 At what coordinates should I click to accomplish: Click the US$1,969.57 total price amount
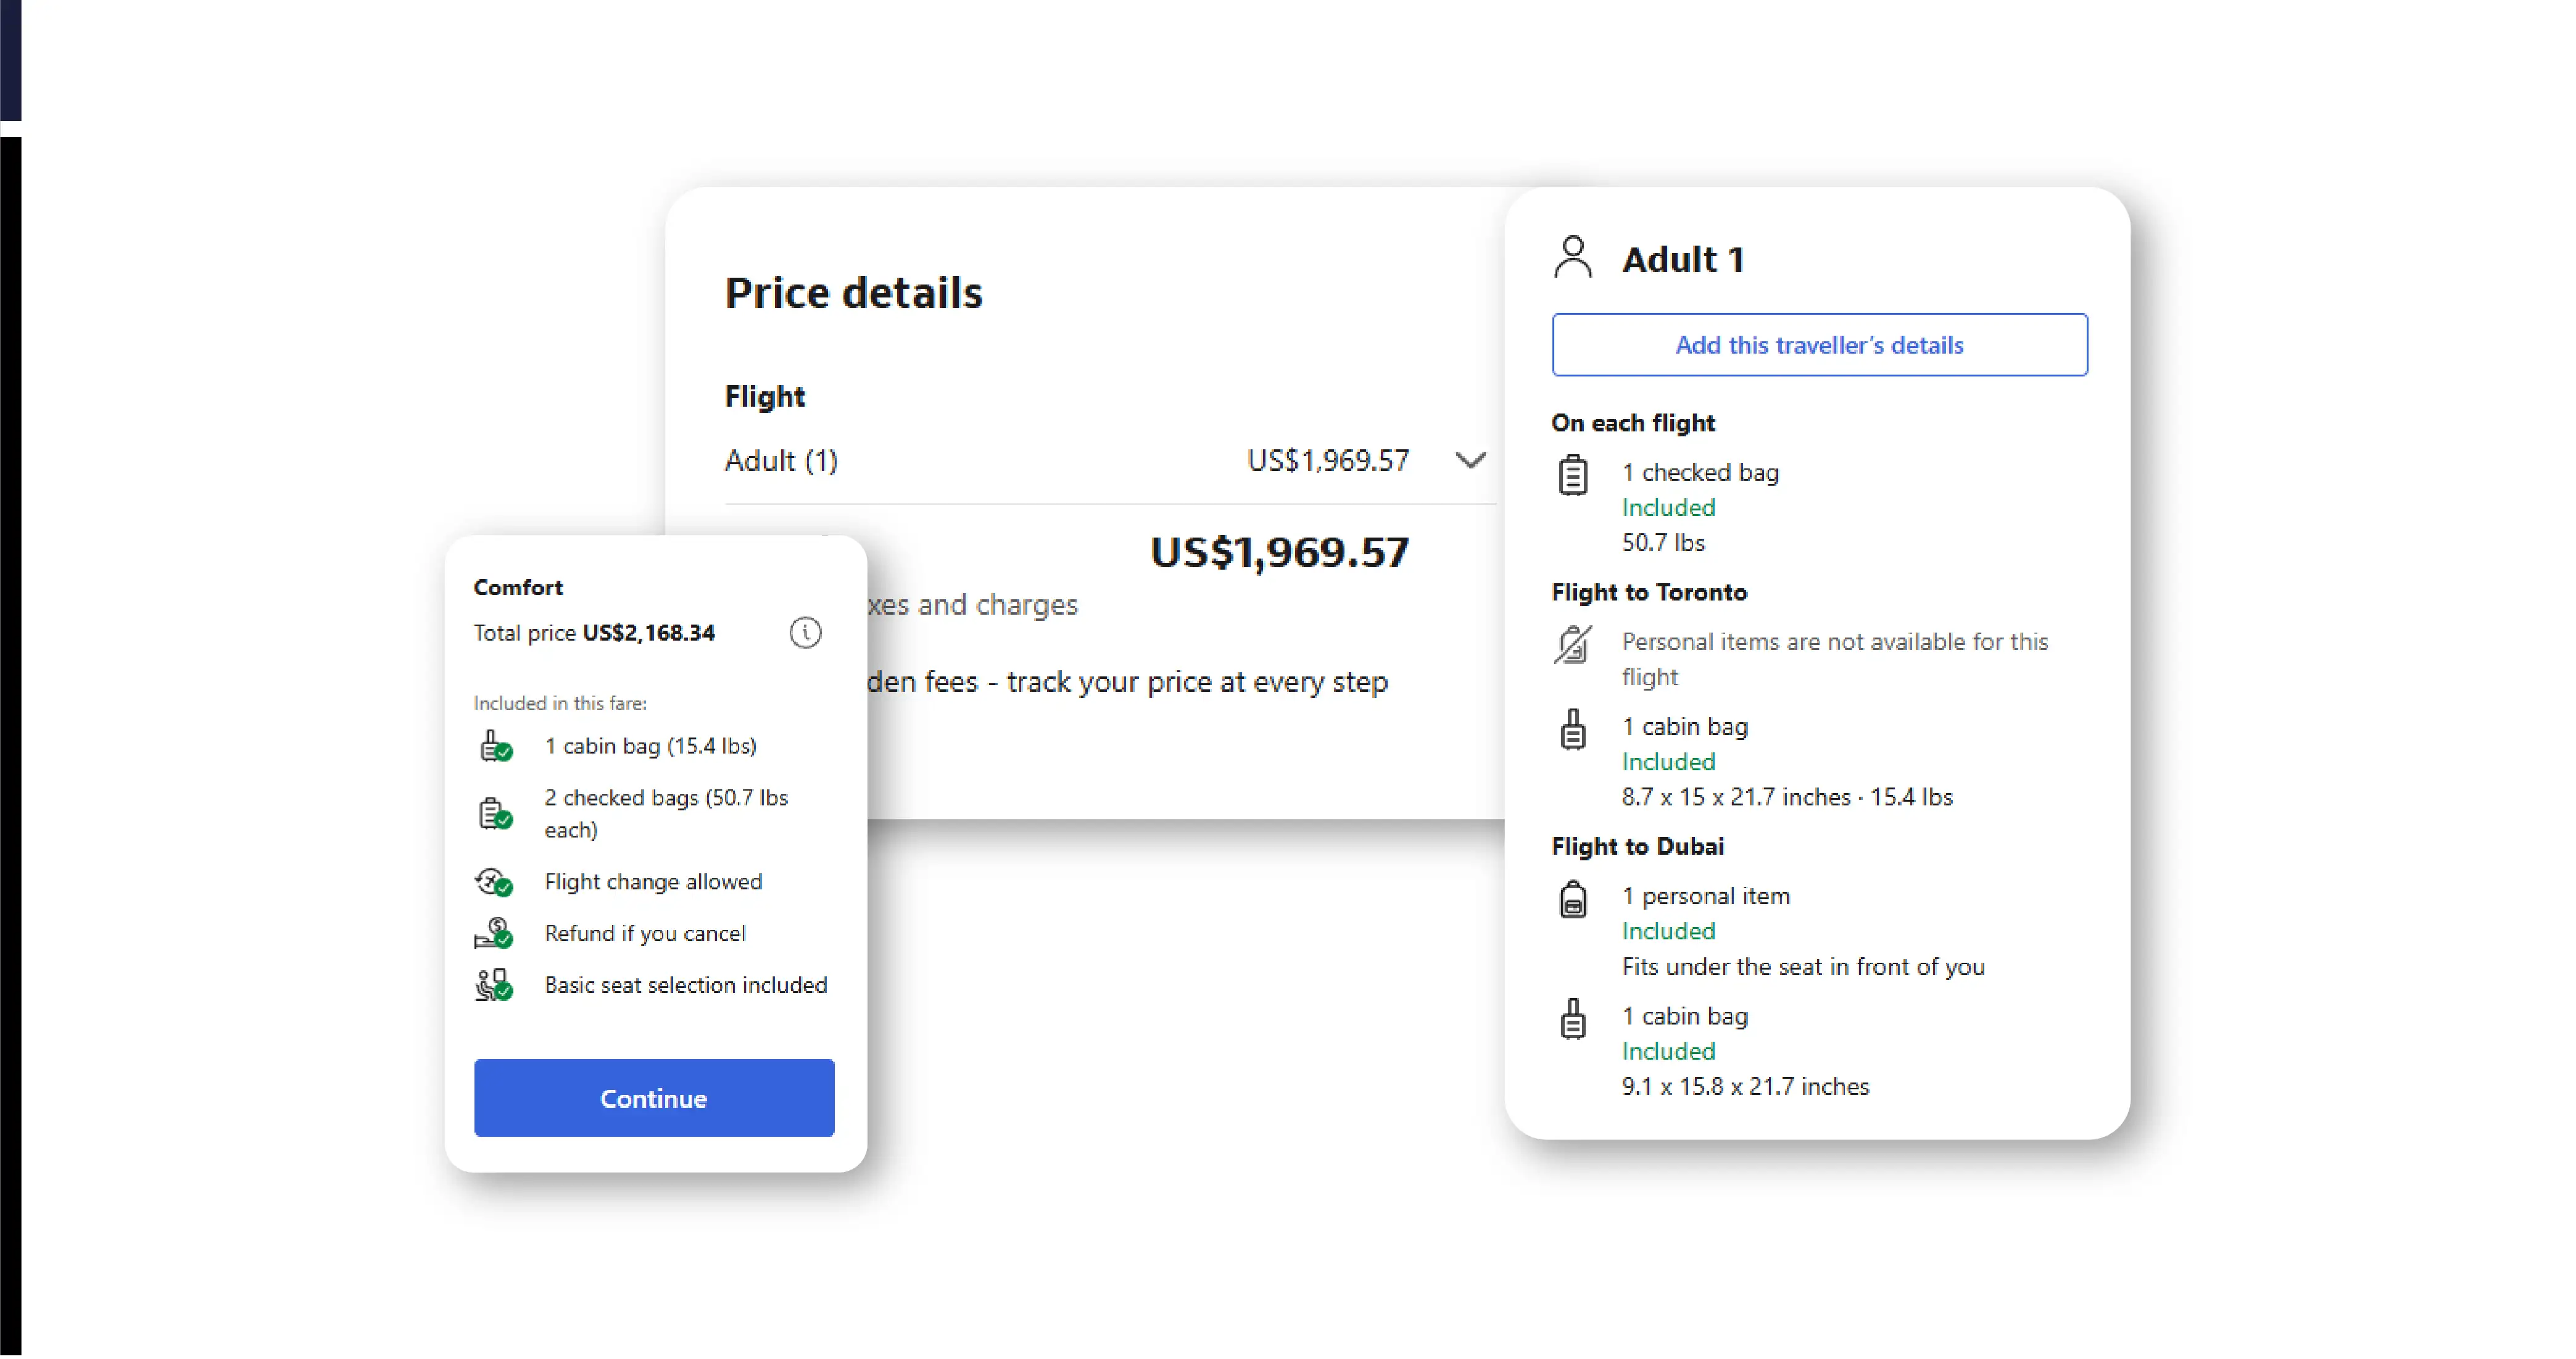(1279, 552)
